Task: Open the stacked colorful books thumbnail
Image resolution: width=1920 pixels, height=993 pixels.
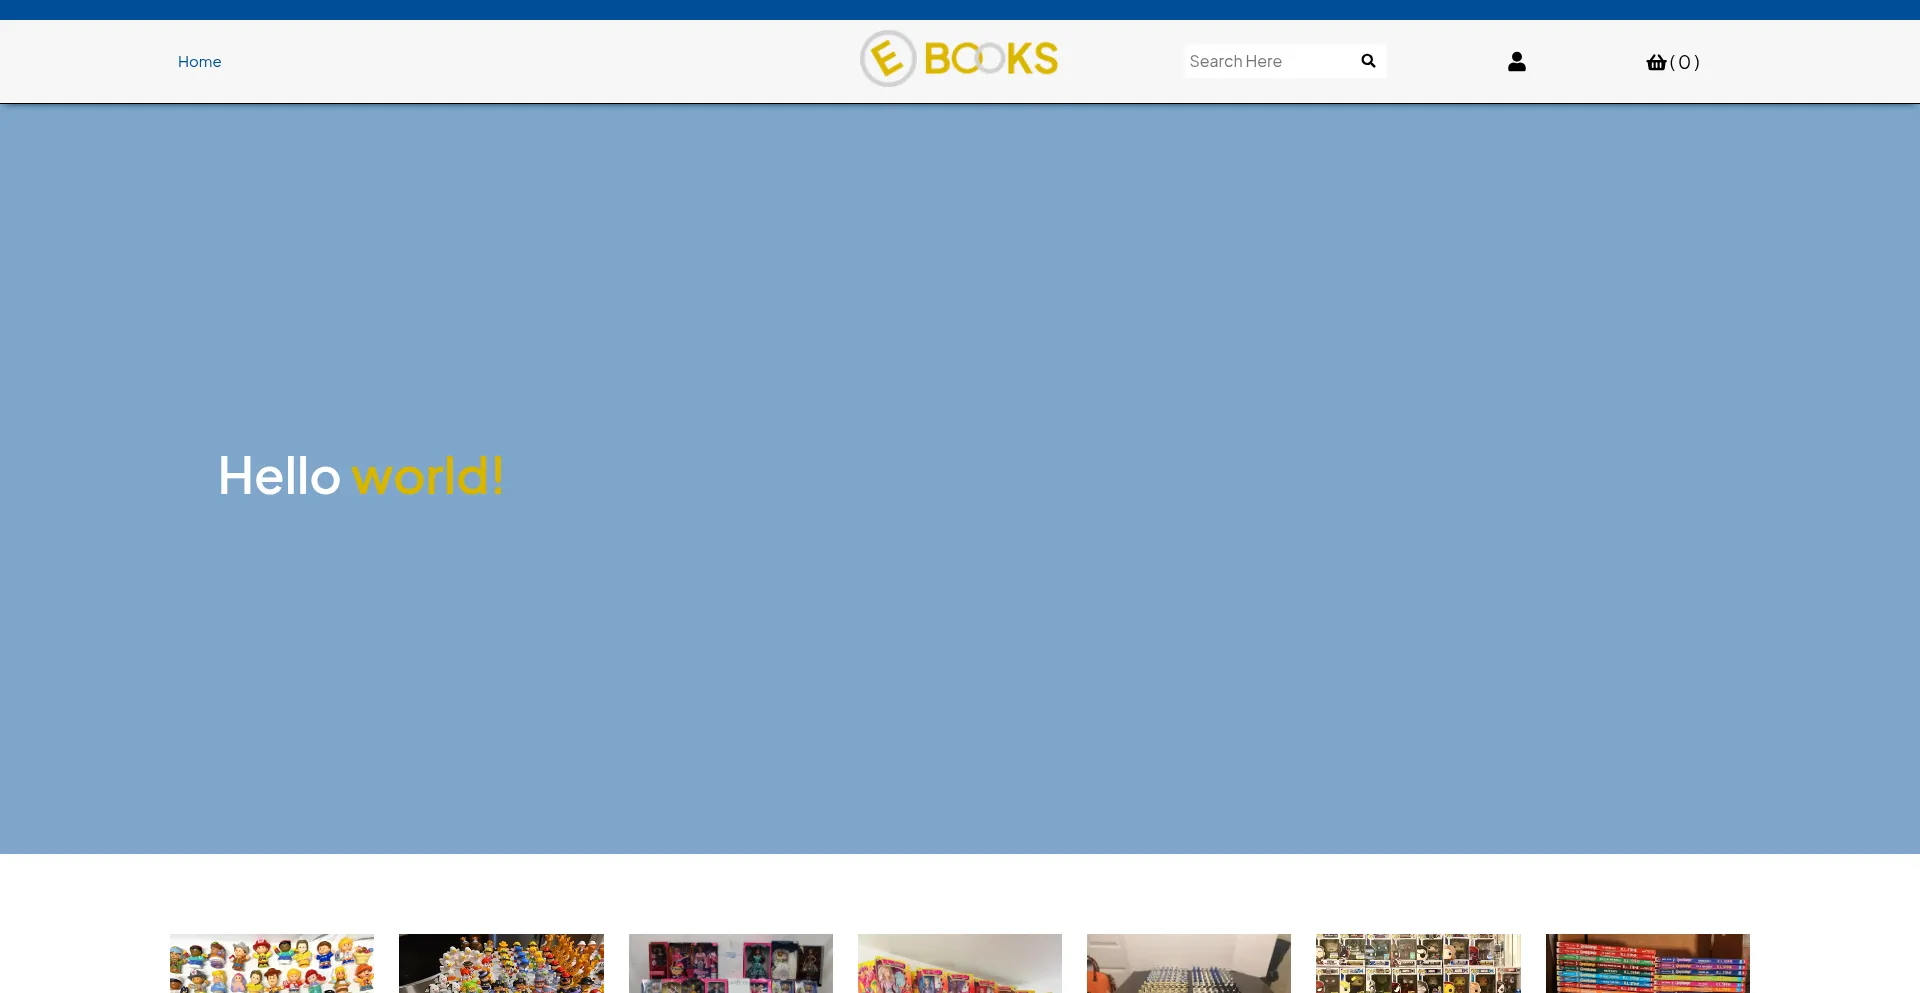Action: (x=1648, y=964)
